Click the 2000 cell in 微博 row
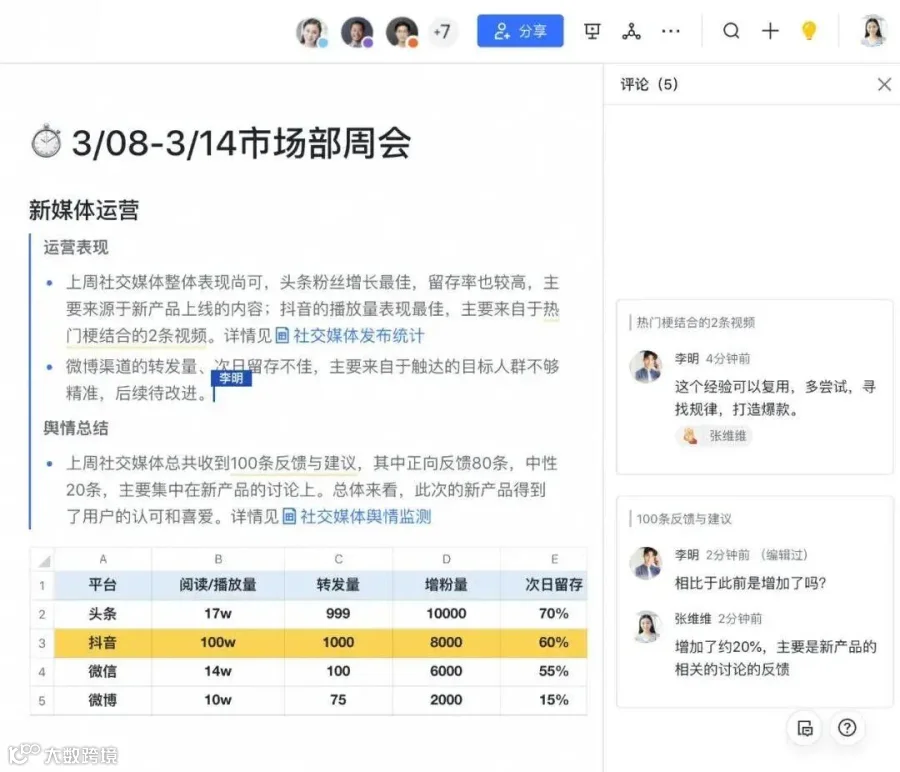The image size is (900, 772). point(447,700)
